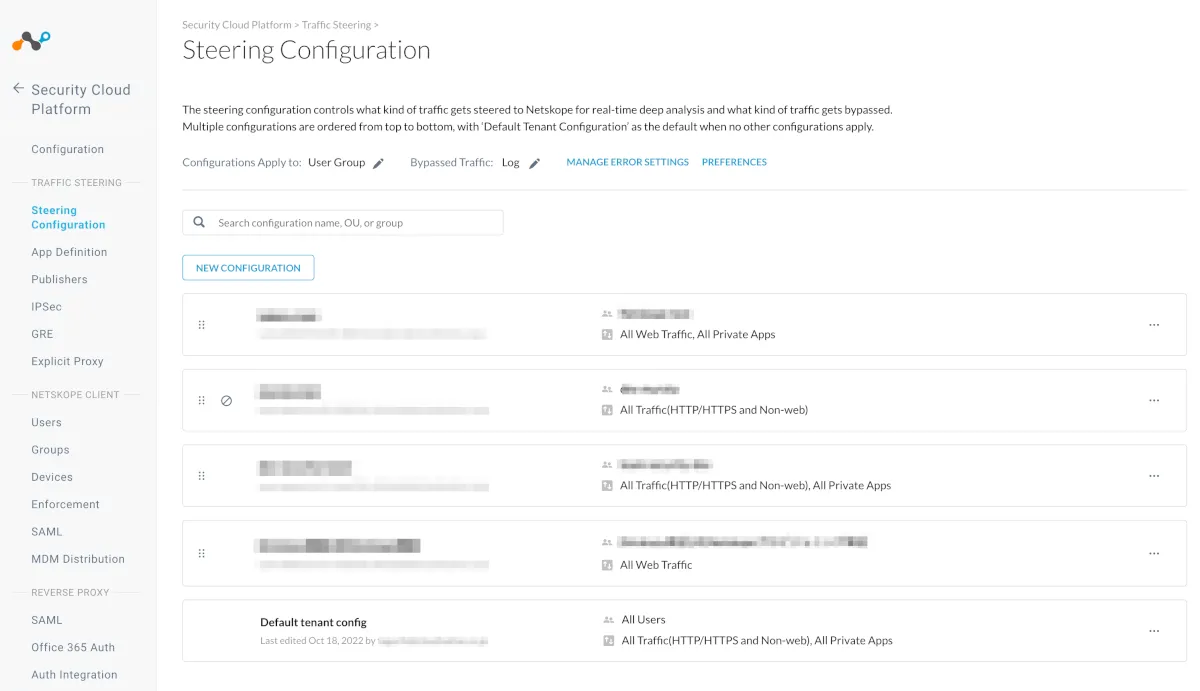Click the search magnifier icon
This screenshot has height=691, width=1200.
pyautogui.click(x=199, y=222)
